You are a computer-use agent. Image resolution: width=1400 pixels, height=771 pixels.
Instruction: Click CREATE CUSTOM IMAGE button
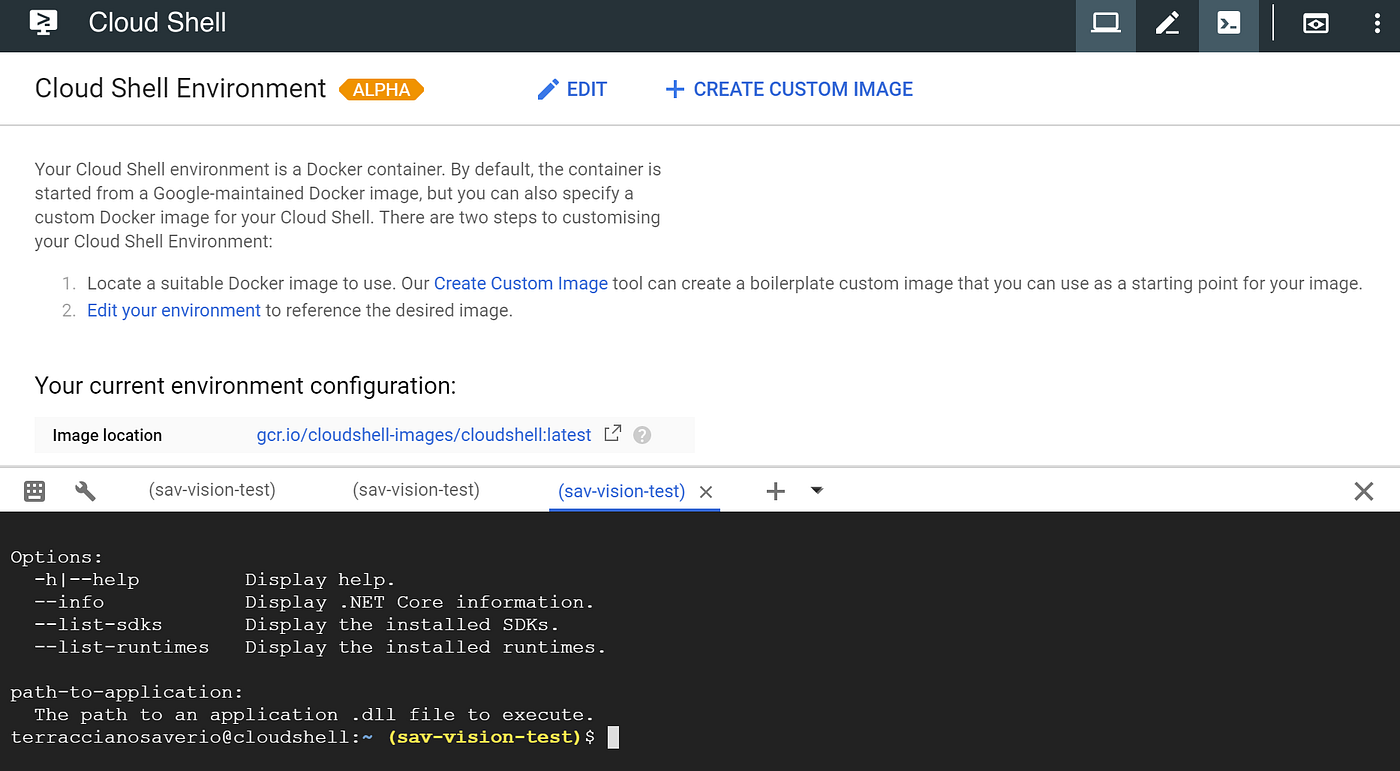tap(789, 89)
